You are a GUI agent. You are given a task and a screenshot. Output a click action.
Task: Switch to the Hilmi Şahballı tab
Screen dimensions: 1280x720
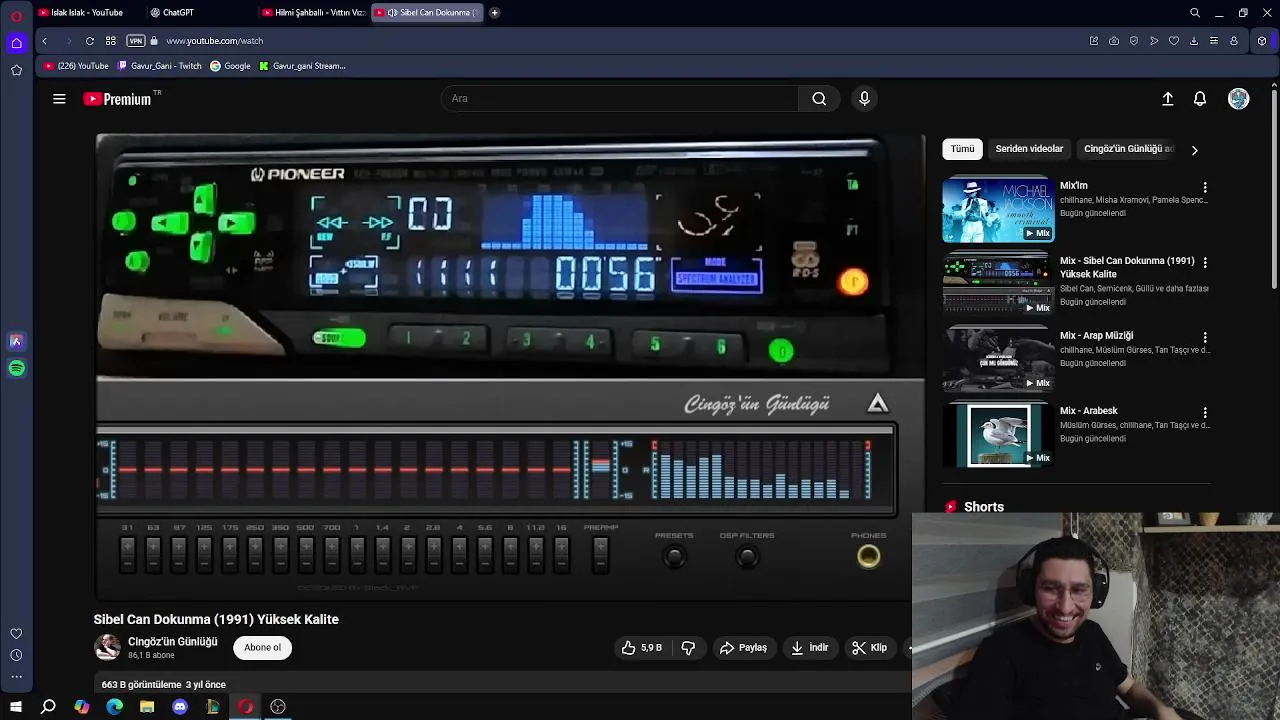[x=312, y=13]
